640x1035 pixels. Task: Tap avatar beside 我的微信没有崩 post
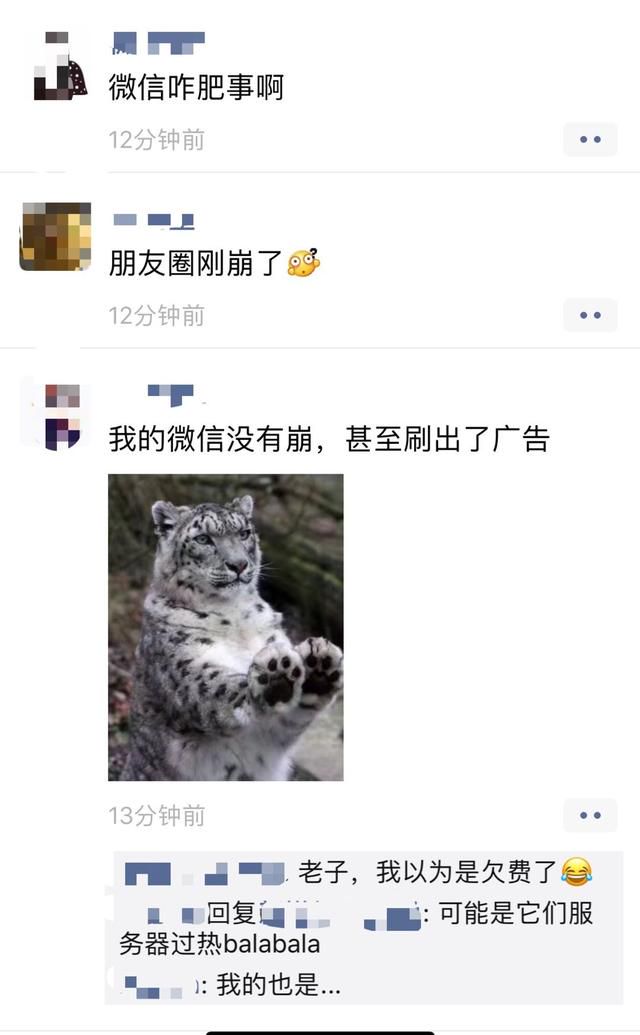[56, 416]
